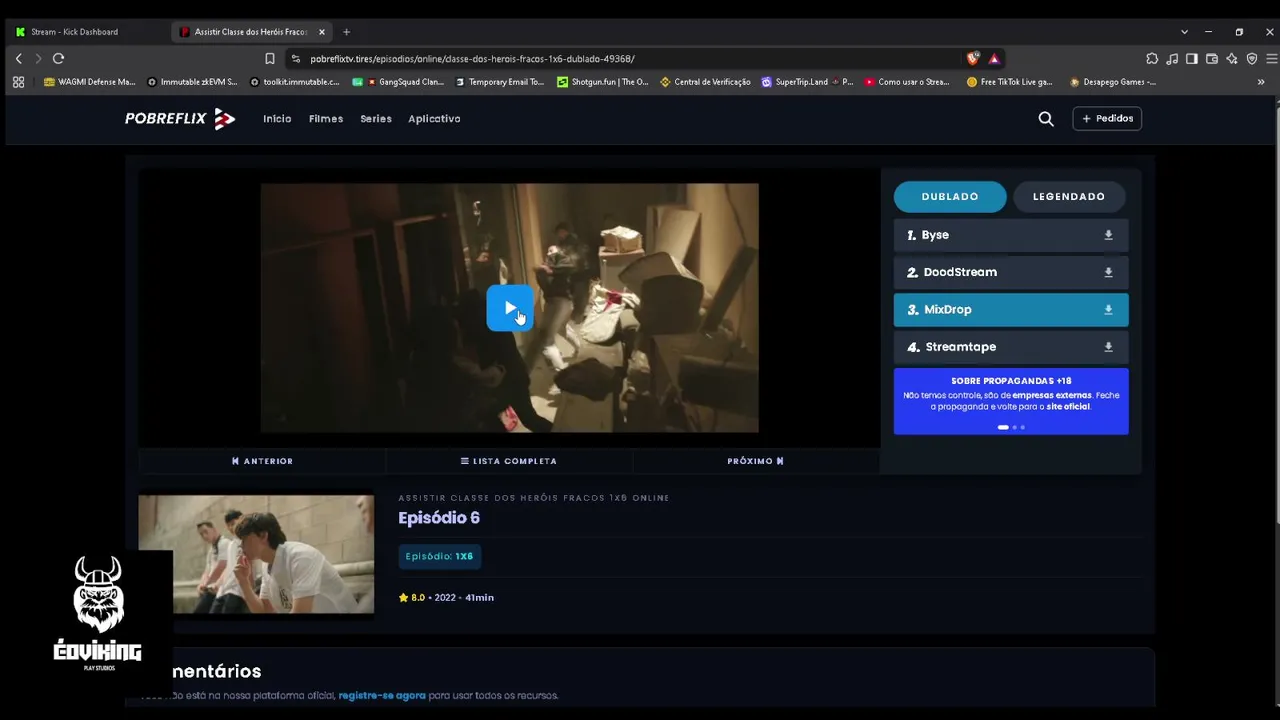Image resolution: width=1280 pixels, height=720 pixels.
Task: Open the media control music-note icon
Action: tap(1172, 59)
